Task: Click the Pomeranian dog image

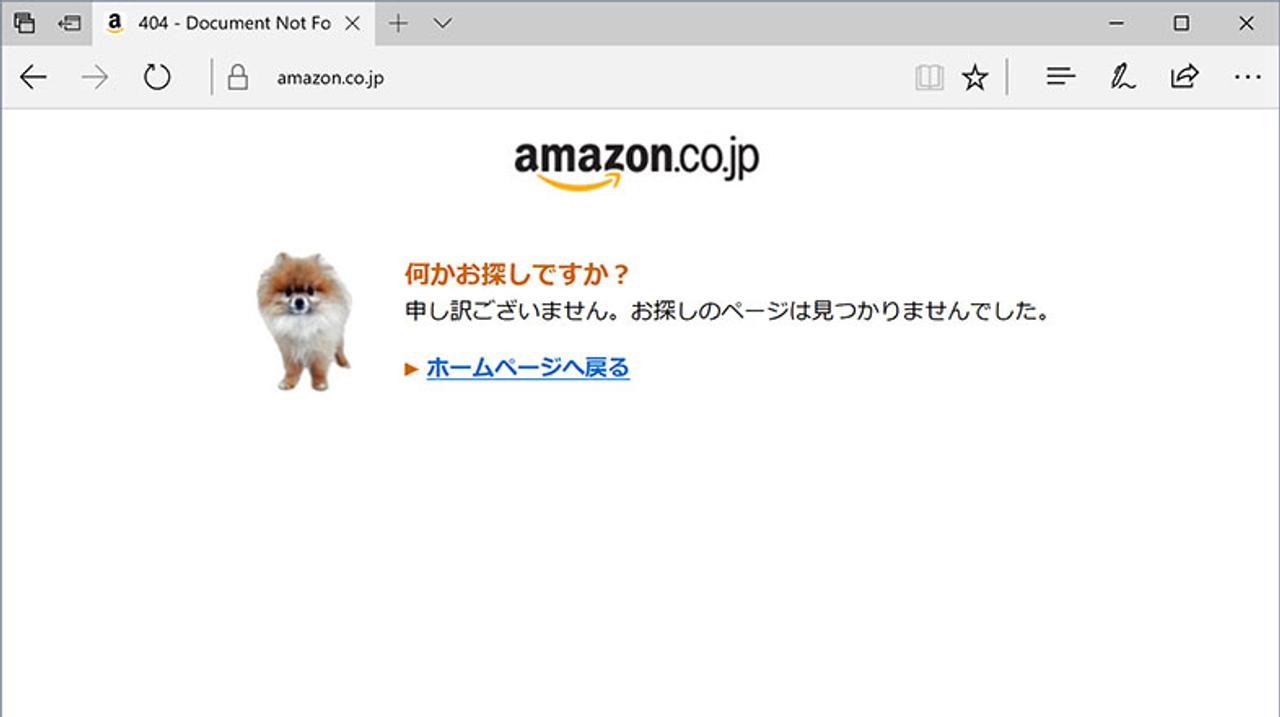Action: coord(305,321)
